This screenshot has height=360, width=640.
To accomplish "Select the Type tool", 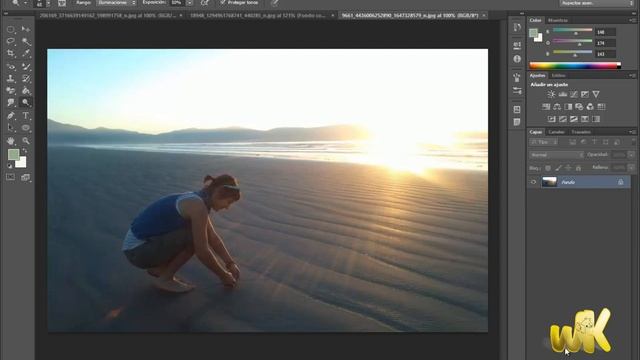I will [x=26, y=116].
